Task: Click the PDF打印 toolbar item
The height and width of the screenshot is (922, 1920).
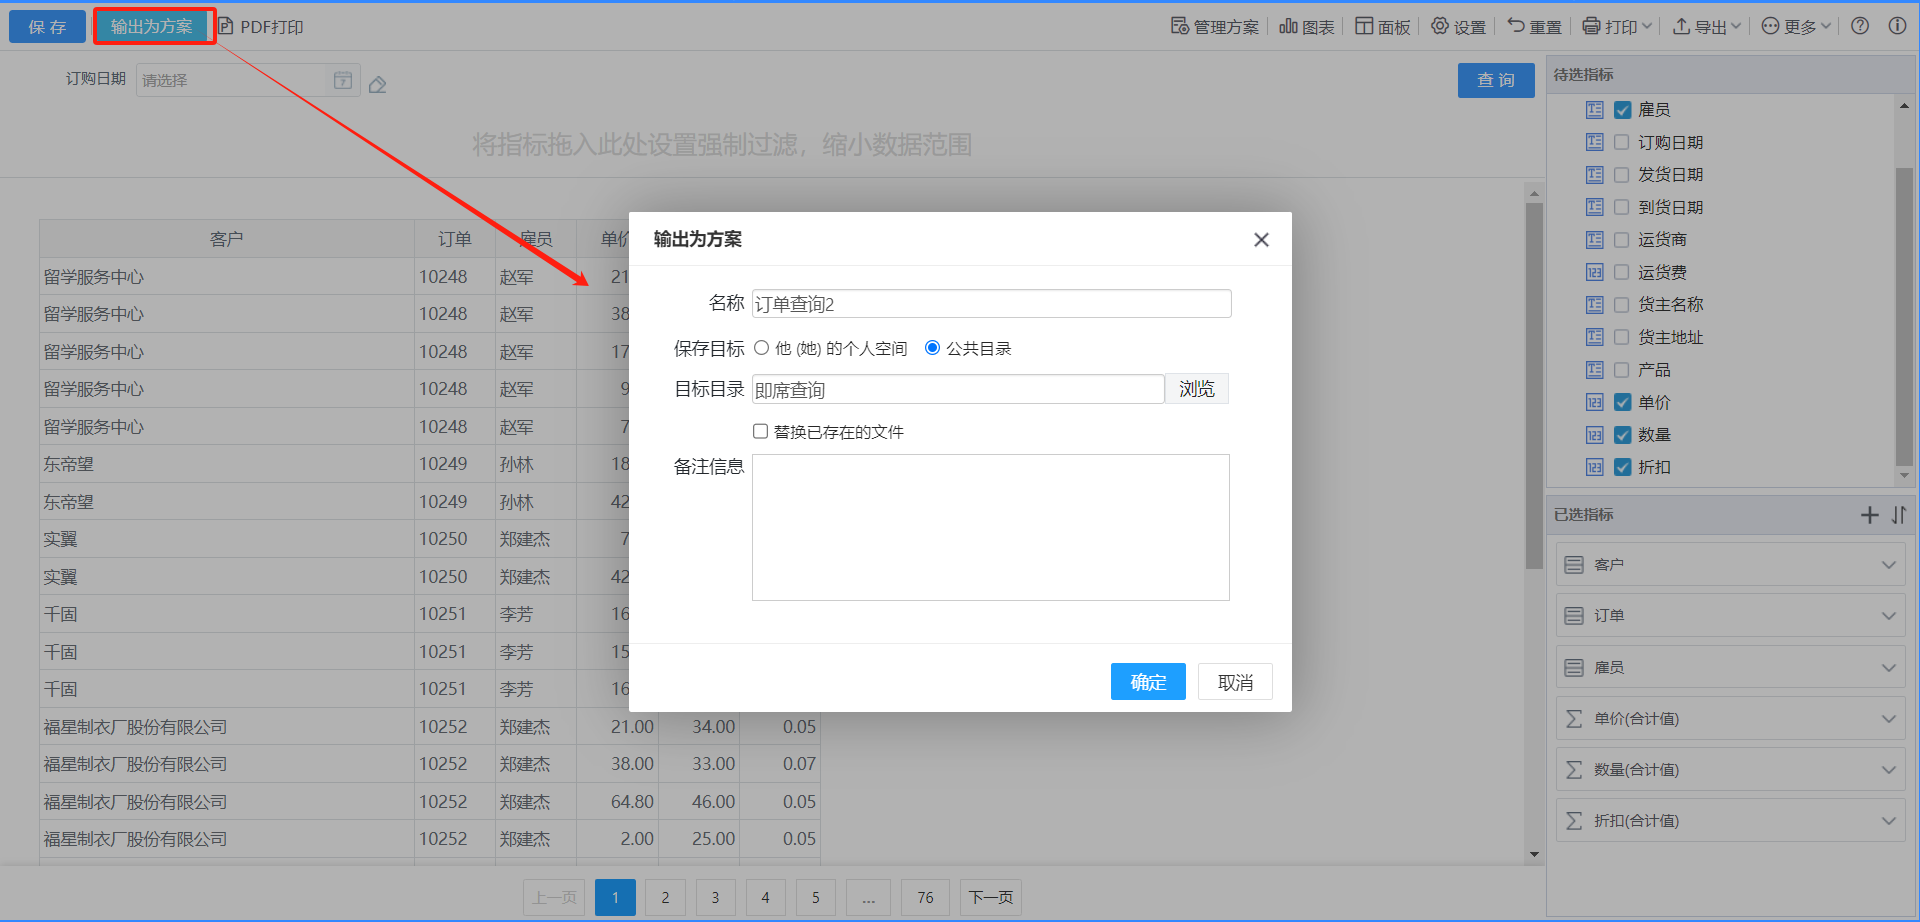Action: point(261,27)
